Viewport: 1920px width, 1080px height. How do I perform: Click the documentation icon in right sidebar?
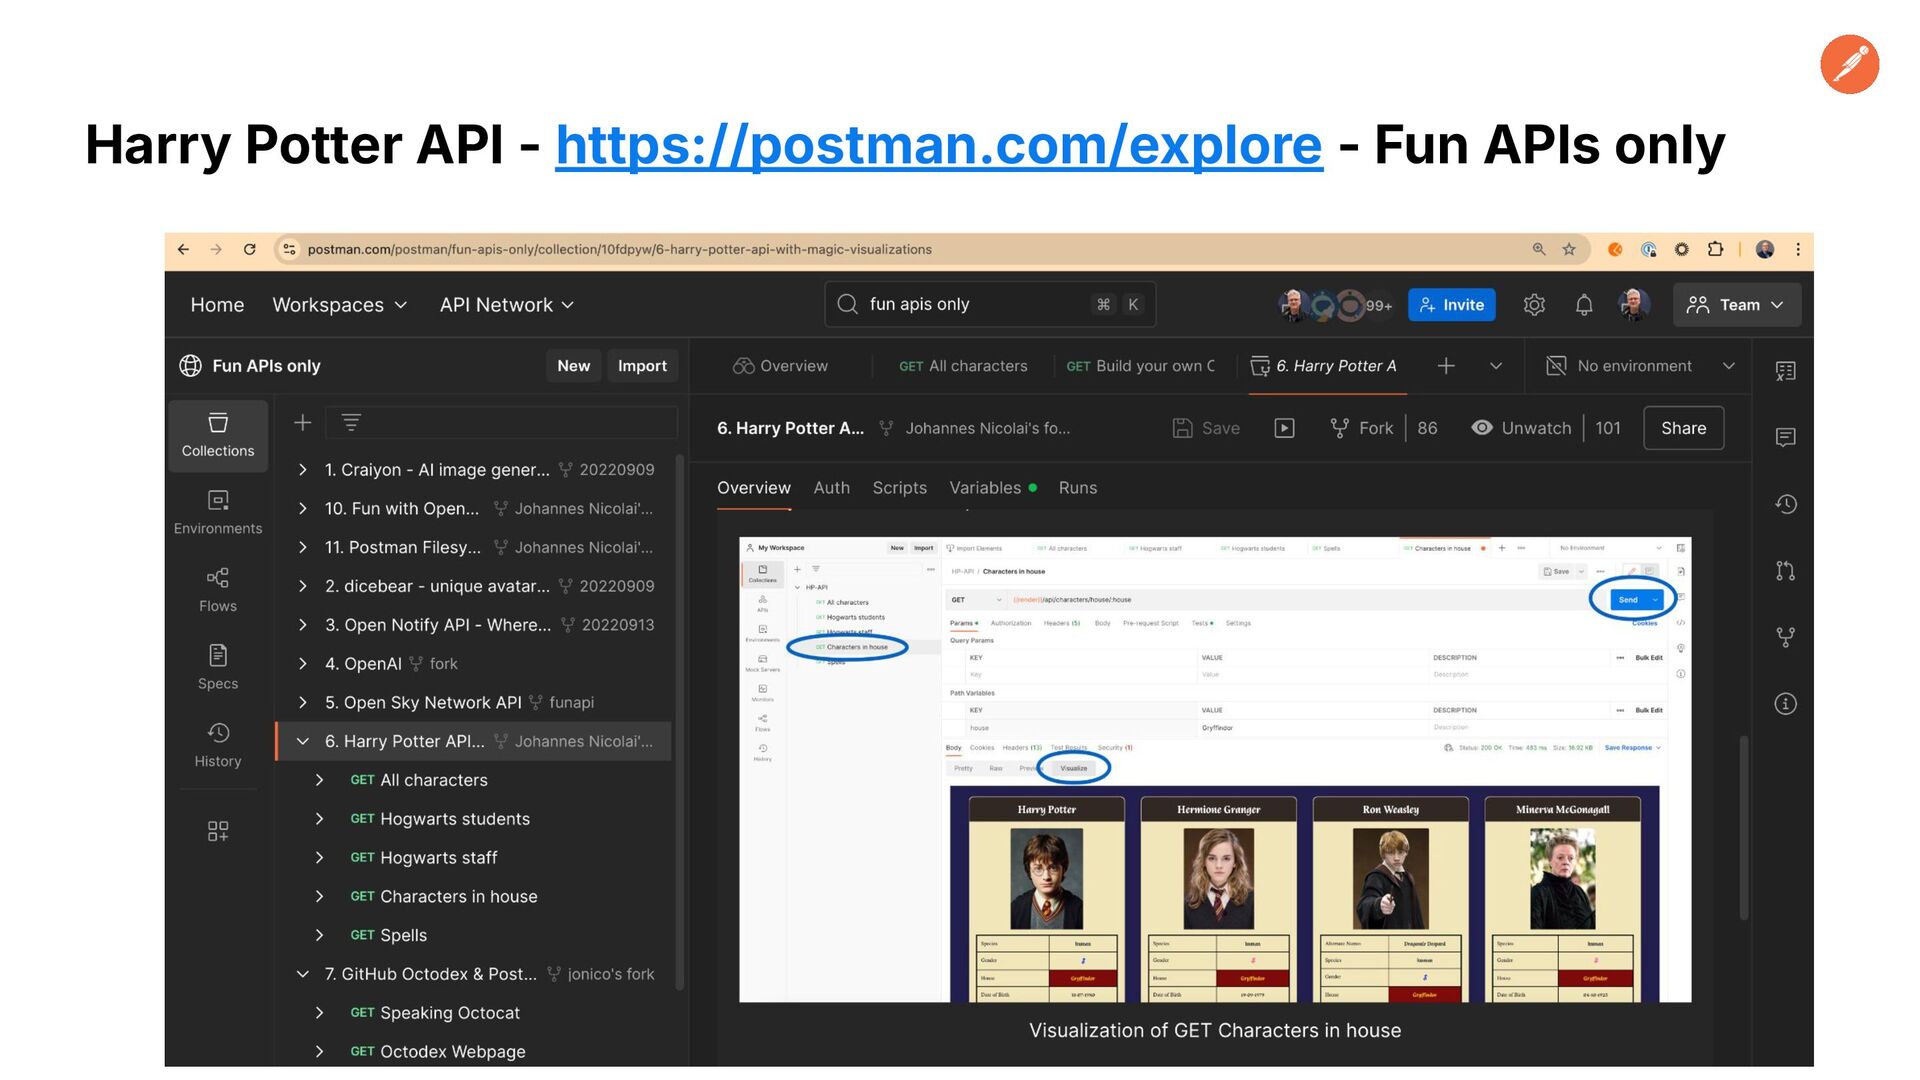pyautogui.click(x=1786, y=371)
